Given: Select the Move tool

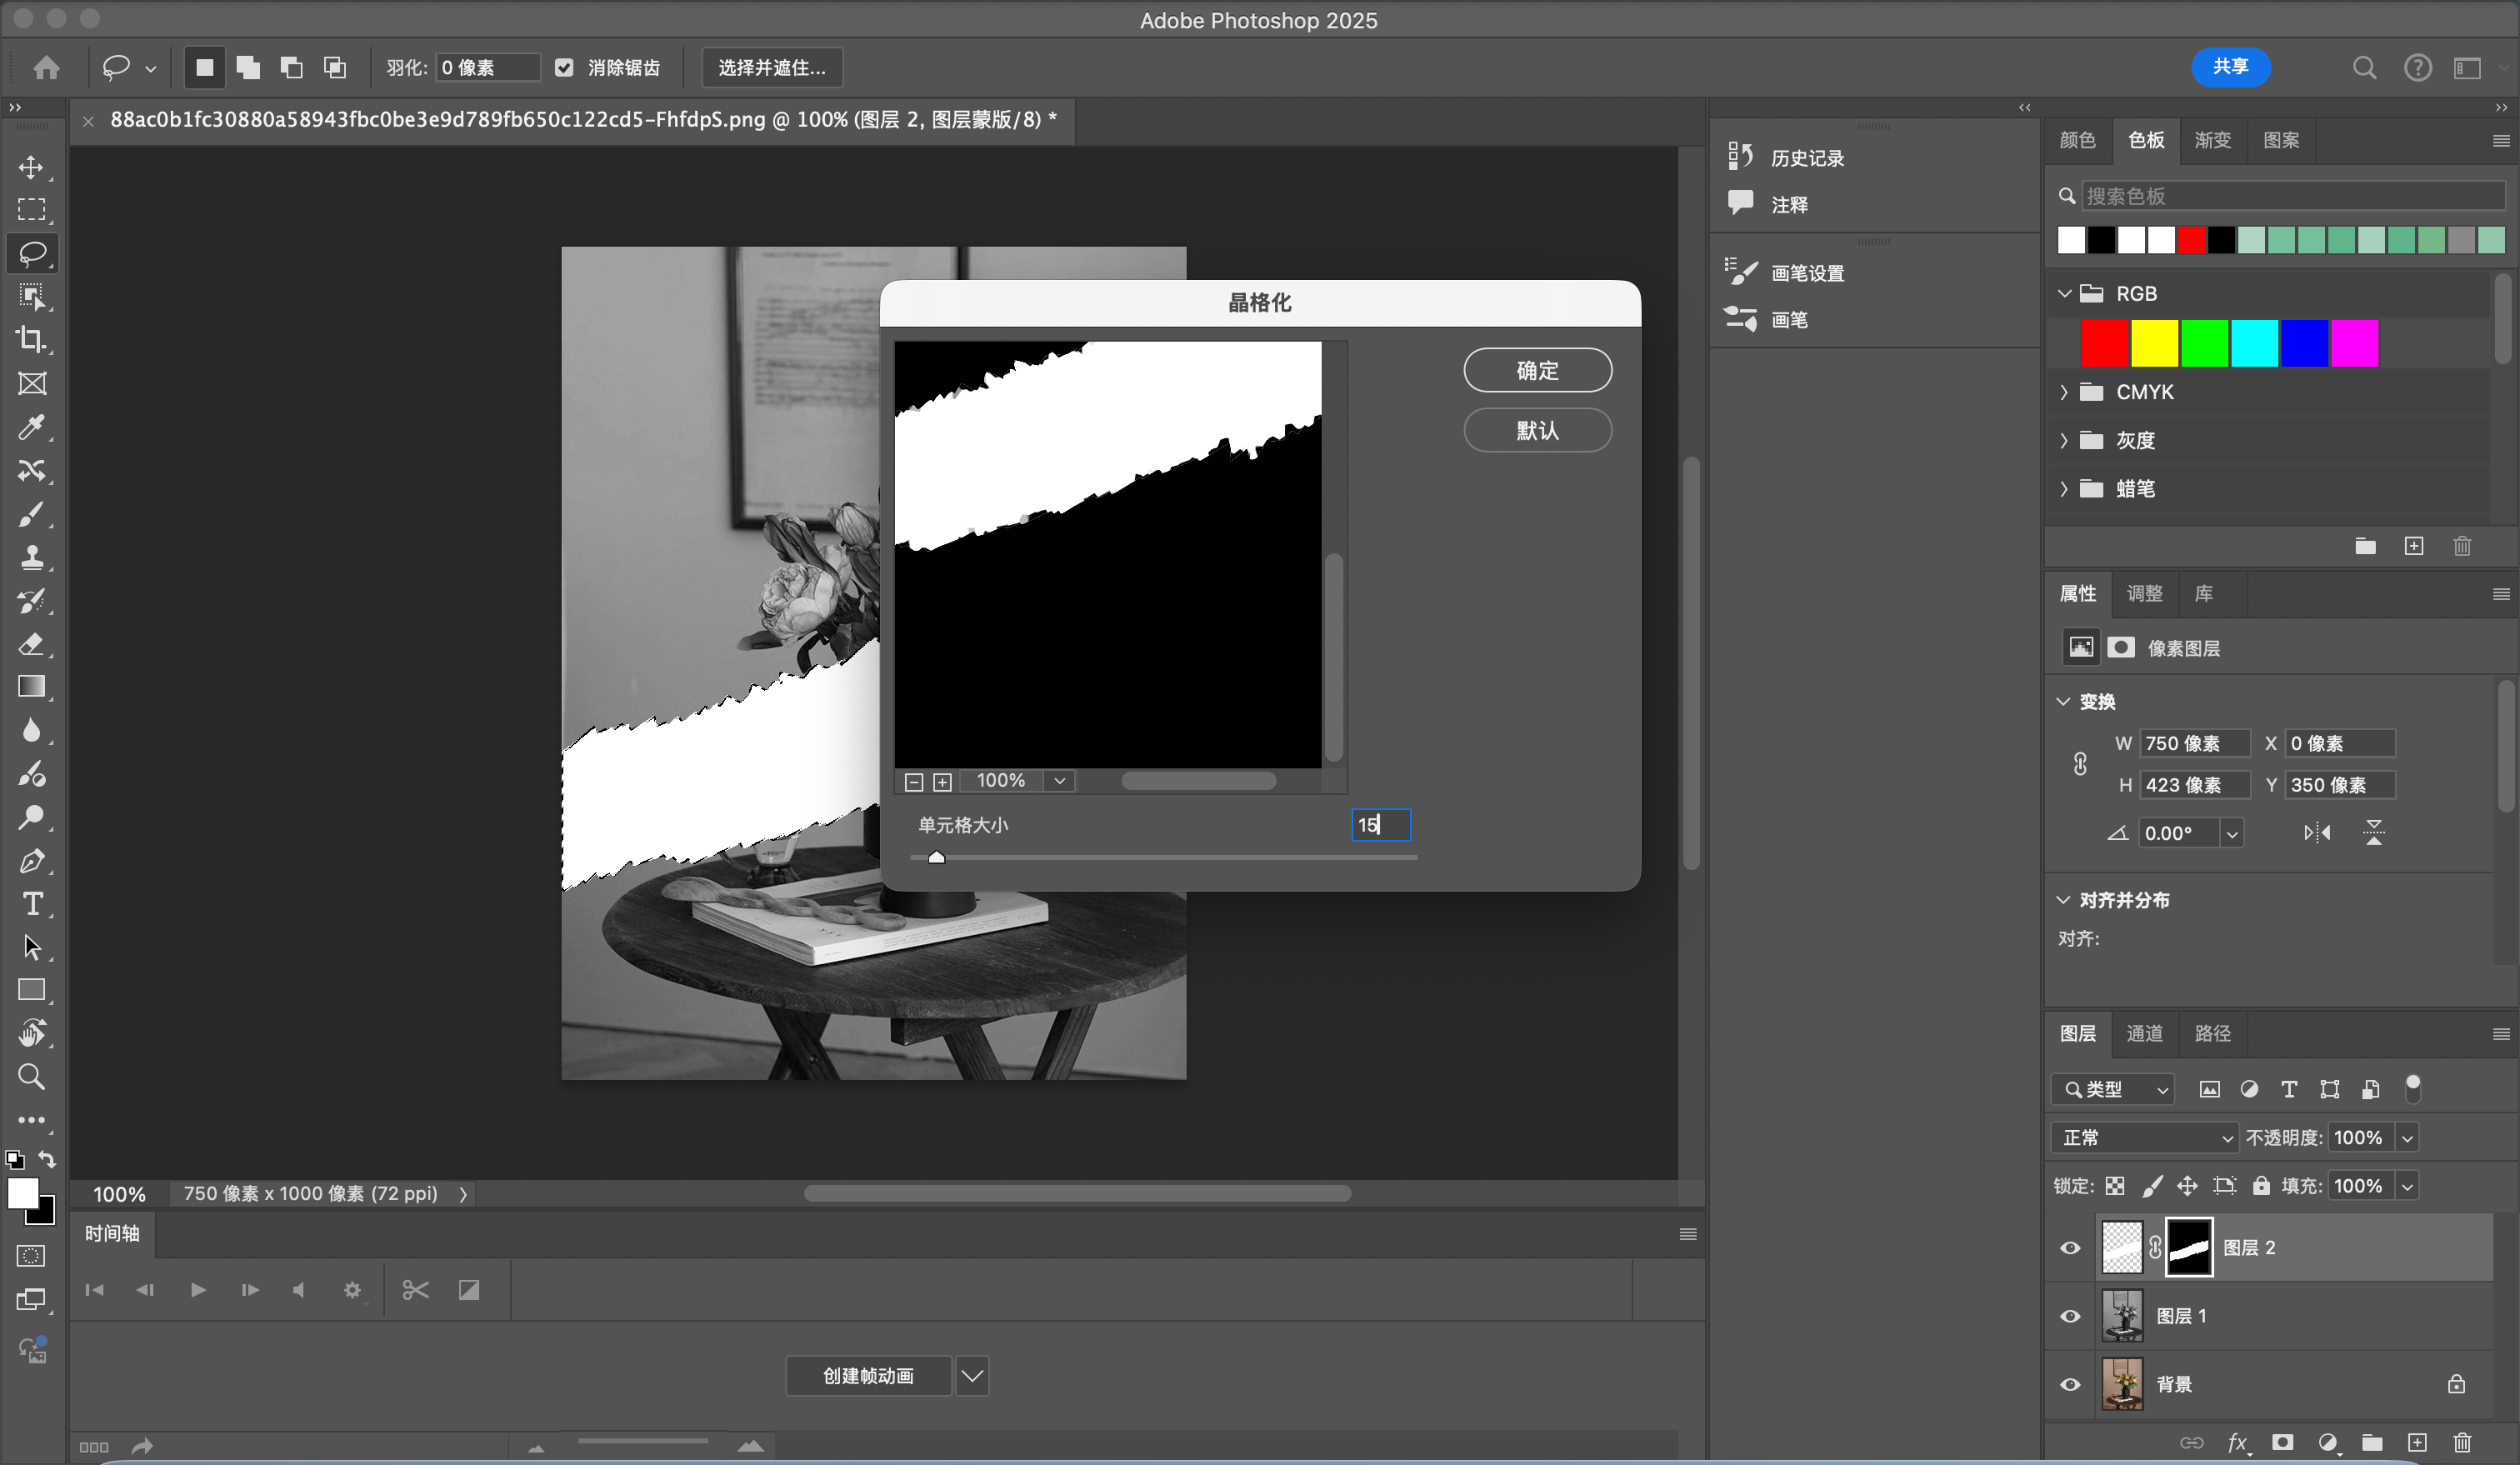Looking at the screenshot, I should [x=31, y=167].
